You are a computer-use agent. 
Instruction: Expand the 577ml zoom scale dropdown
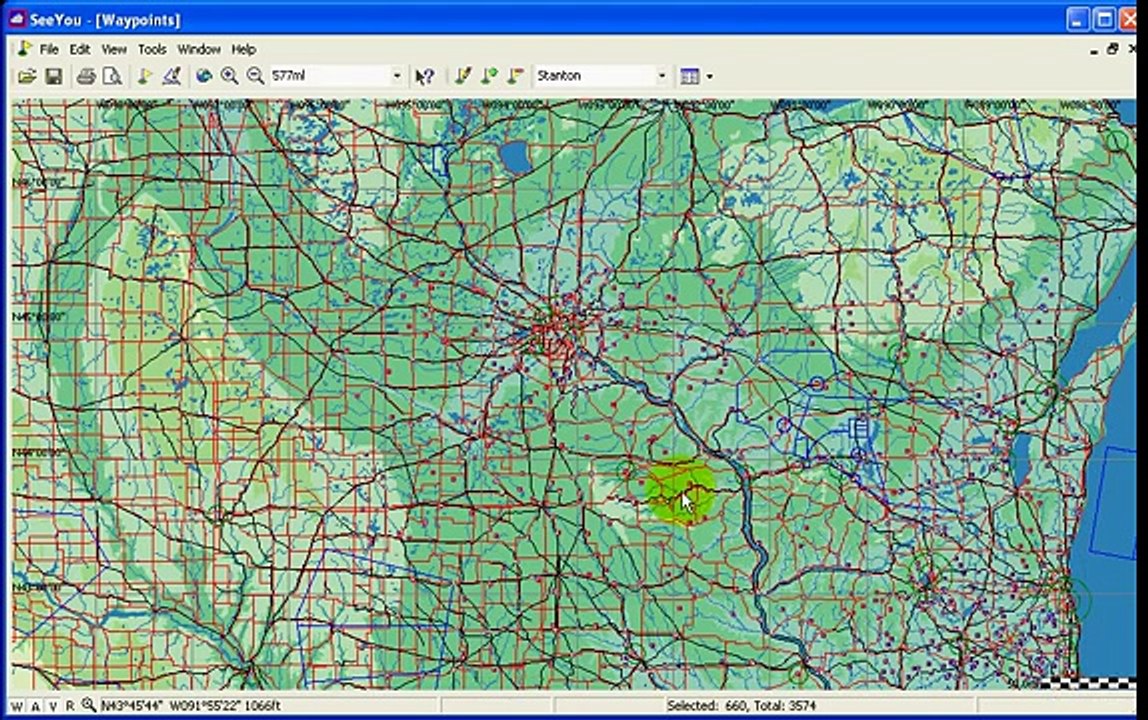[397, 75]
